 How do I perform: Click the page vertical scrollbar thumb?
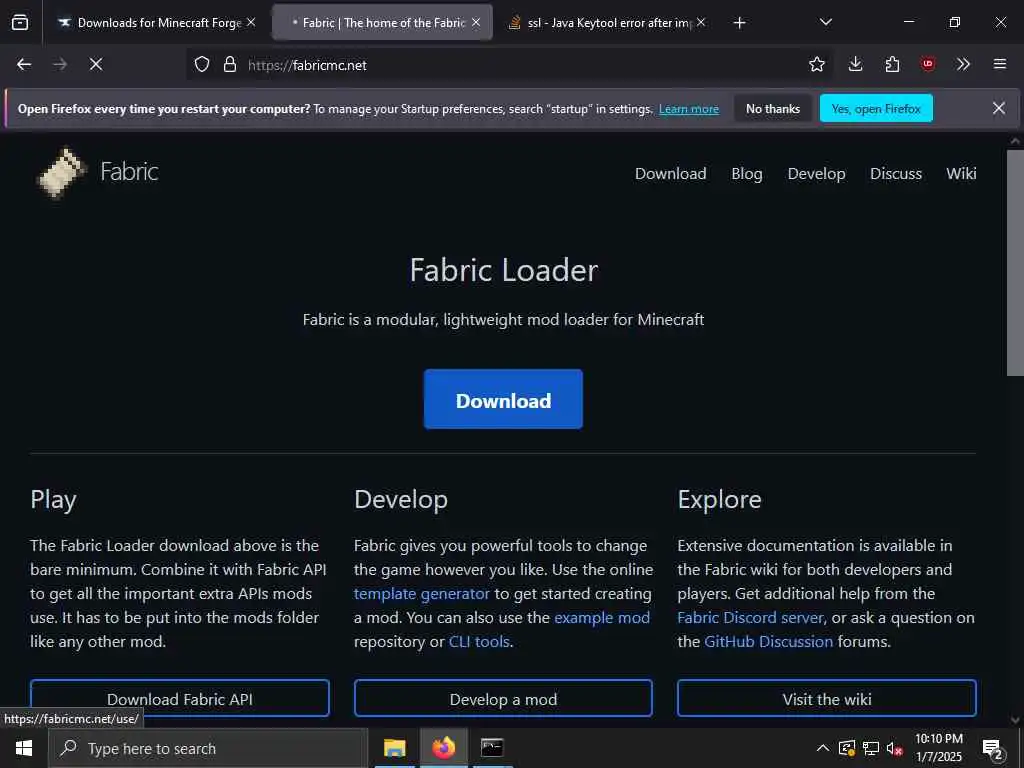click(x=1015, y=263)
